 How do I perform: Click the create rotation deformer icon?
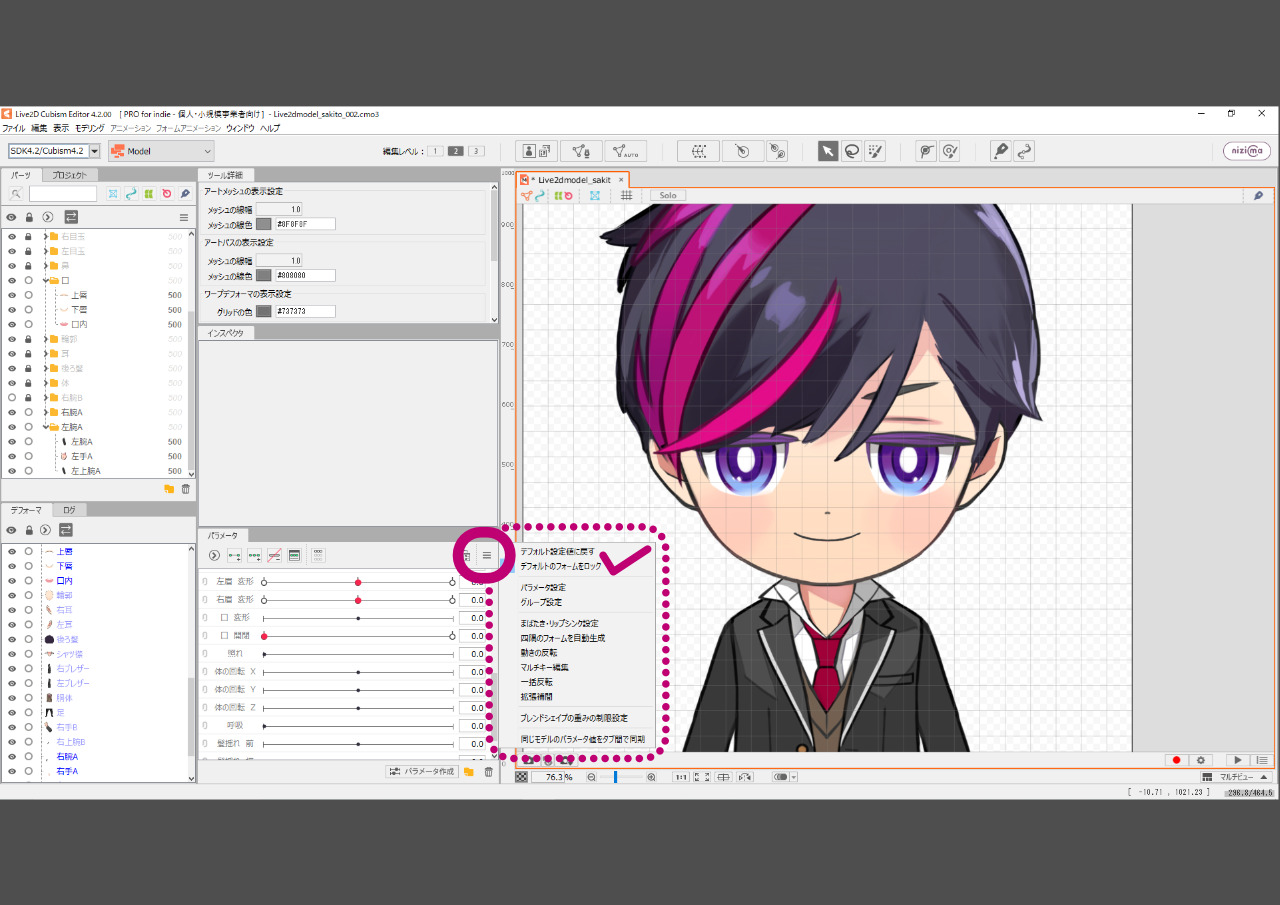point(742,151)
